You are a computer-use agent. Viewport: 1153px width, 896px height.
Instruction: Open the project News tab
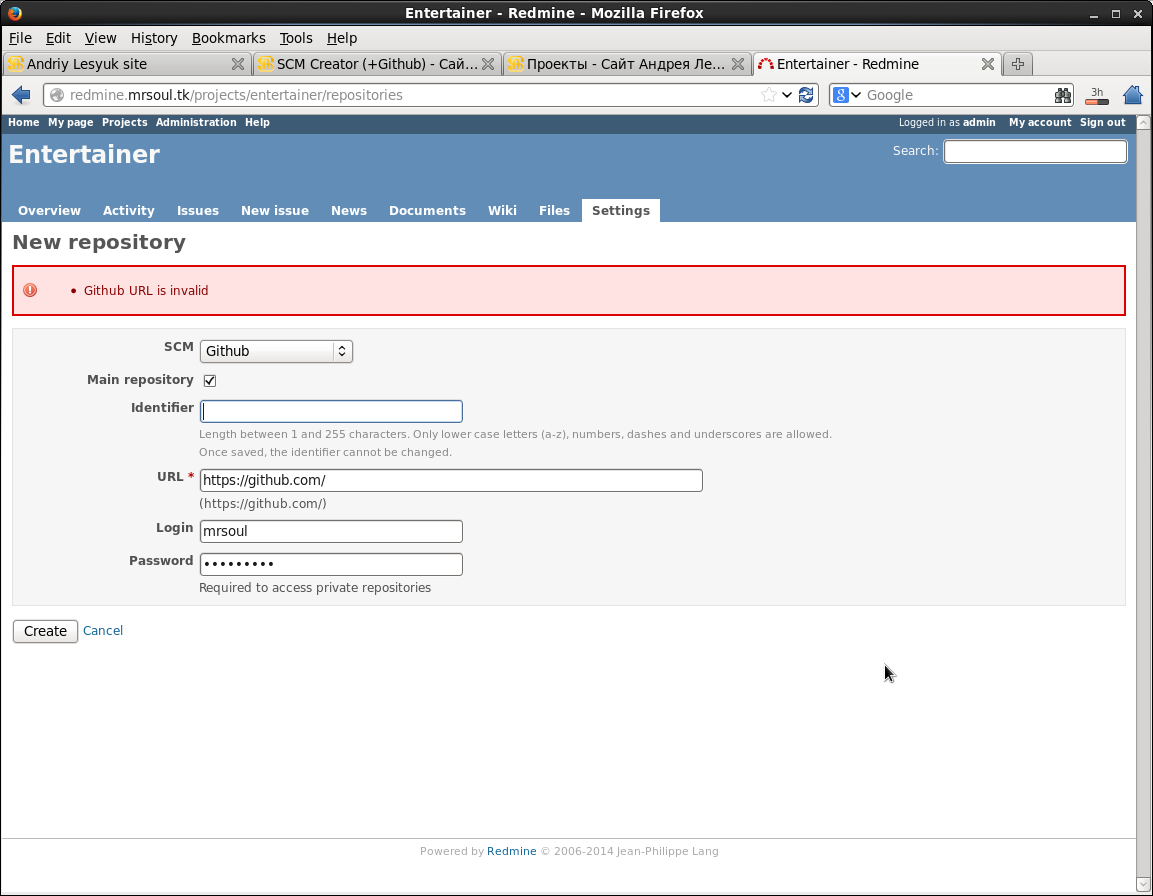(x=349, y=210)
